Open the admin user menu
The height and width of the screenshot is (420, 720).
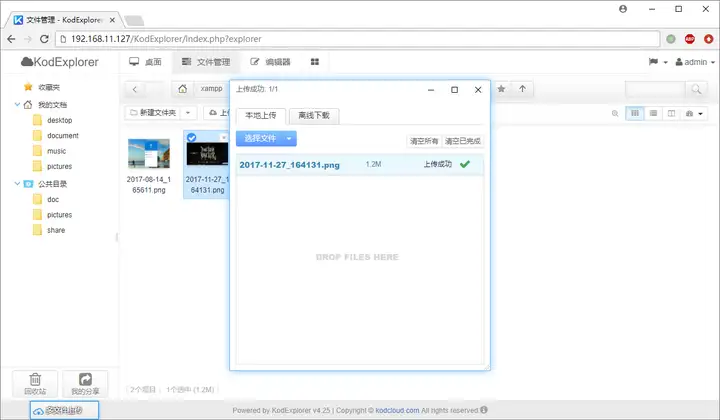(x=695, y=62)
